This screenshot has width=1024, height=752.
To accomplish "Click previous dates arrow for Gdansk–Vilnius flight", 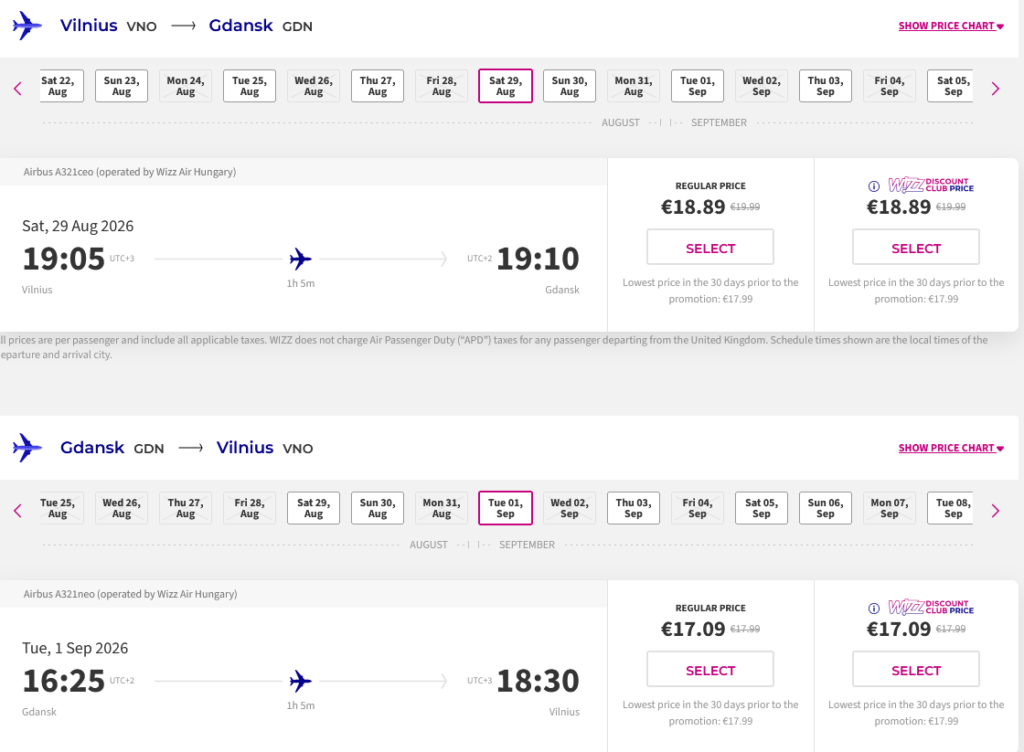I will pos(17,511).
